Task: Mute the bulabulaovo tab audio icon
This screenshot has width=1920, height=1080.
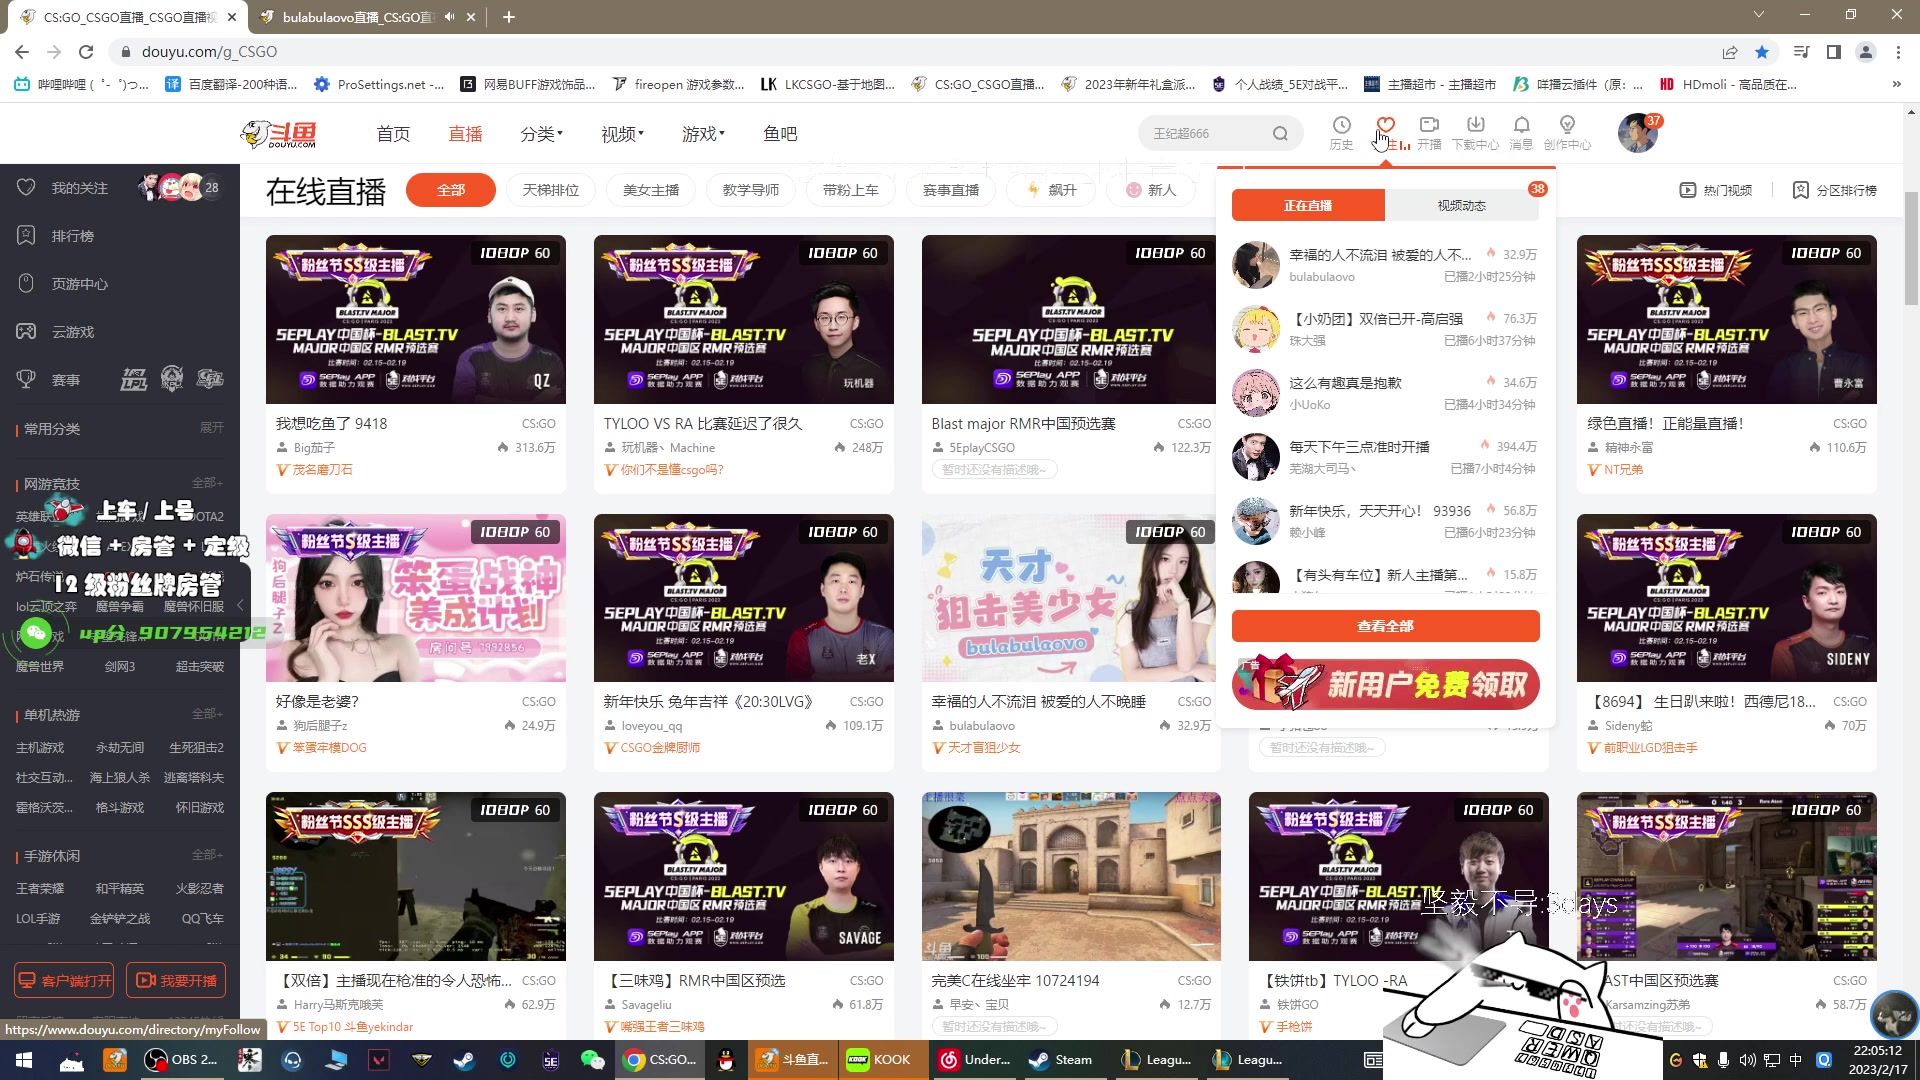Action: coord(449,17)
